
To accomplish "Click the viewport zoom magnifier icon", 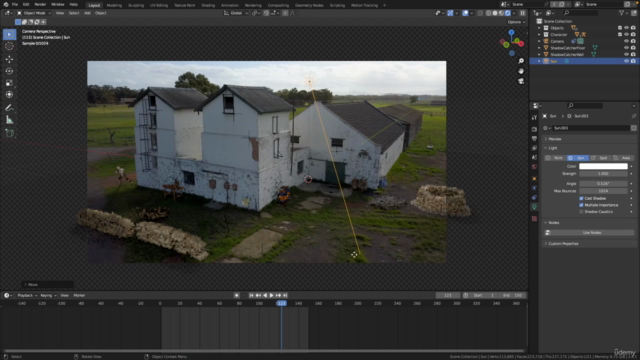I will [x=521, y=61].
